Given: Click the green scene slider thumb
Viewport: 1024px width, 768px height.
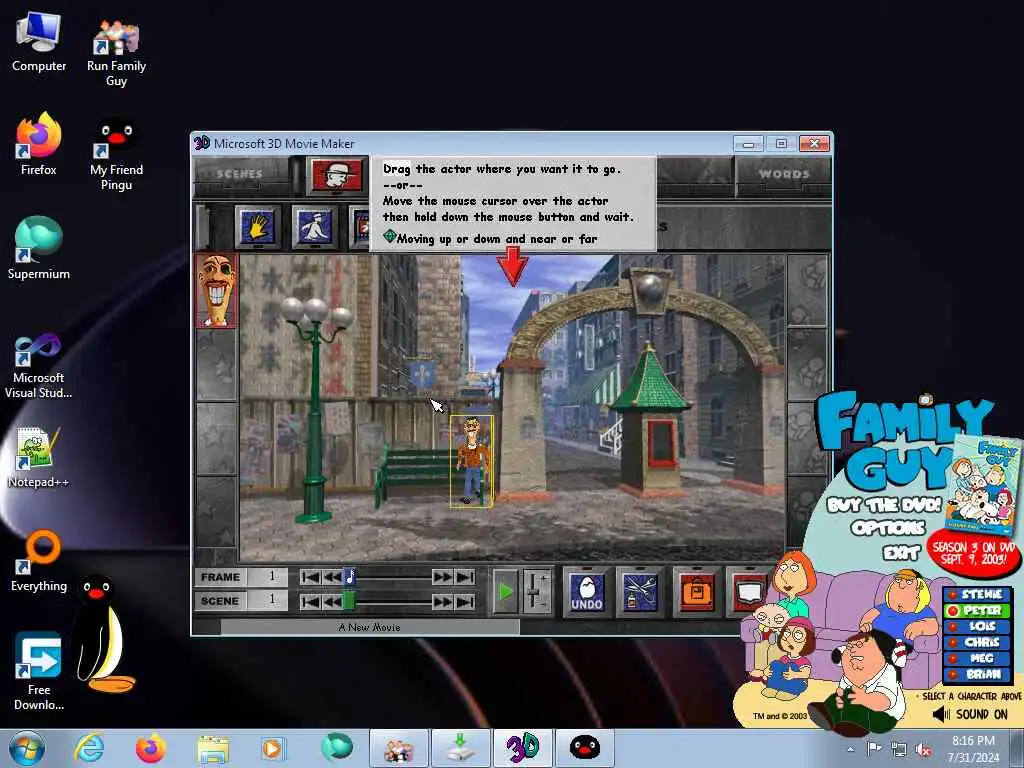Looking at the screenshot, I should click(349, 601).
